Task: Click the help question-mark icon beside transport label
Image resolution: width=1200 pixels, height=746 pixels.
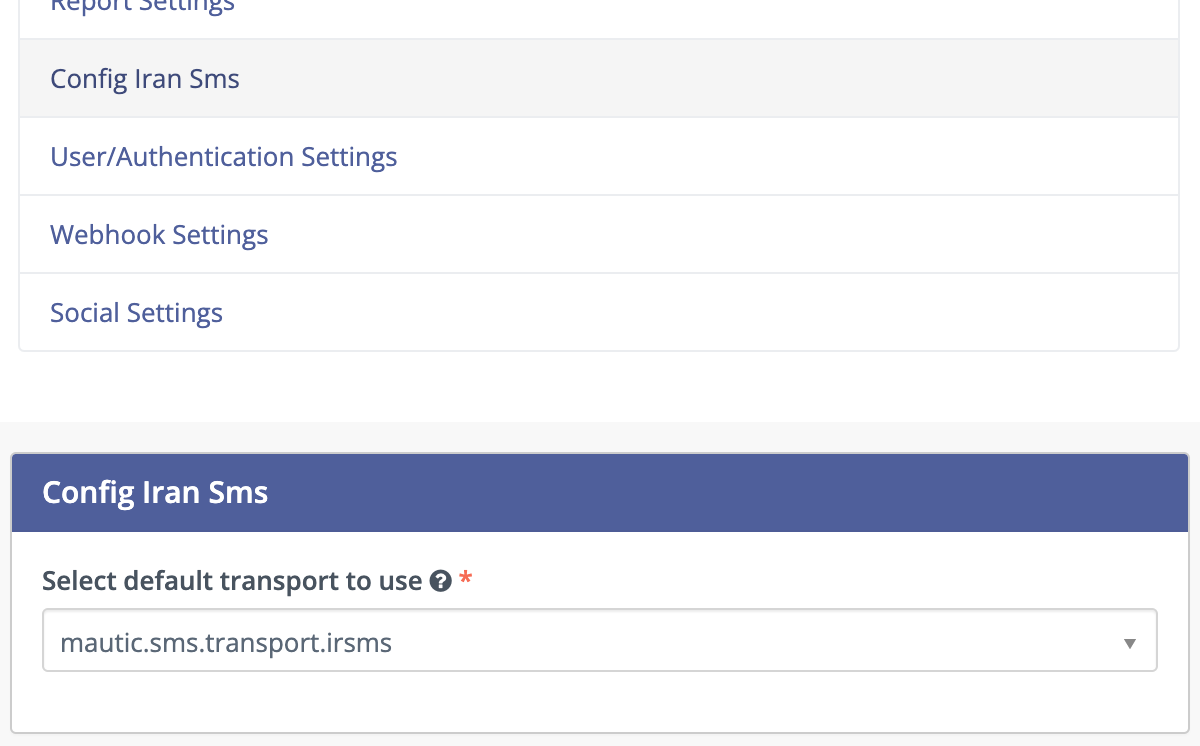Action: tap(440, 581)
